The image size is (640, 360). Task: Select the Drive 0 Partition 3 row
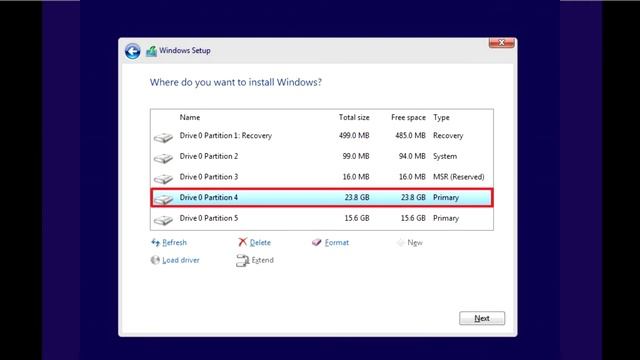[322, 177]
